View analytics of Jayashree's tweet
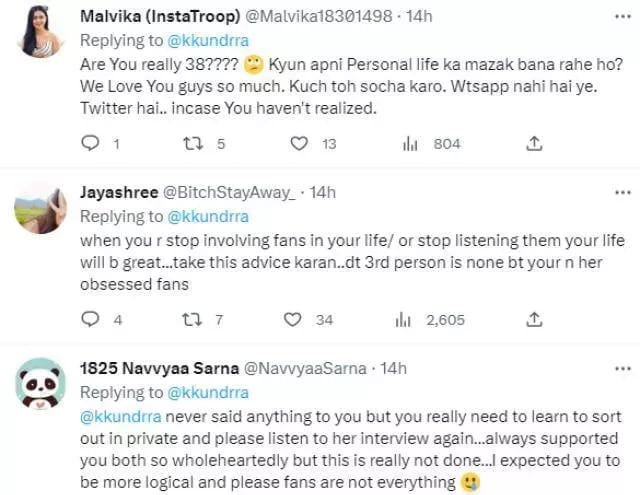The image size is (640, 495). 404,320
